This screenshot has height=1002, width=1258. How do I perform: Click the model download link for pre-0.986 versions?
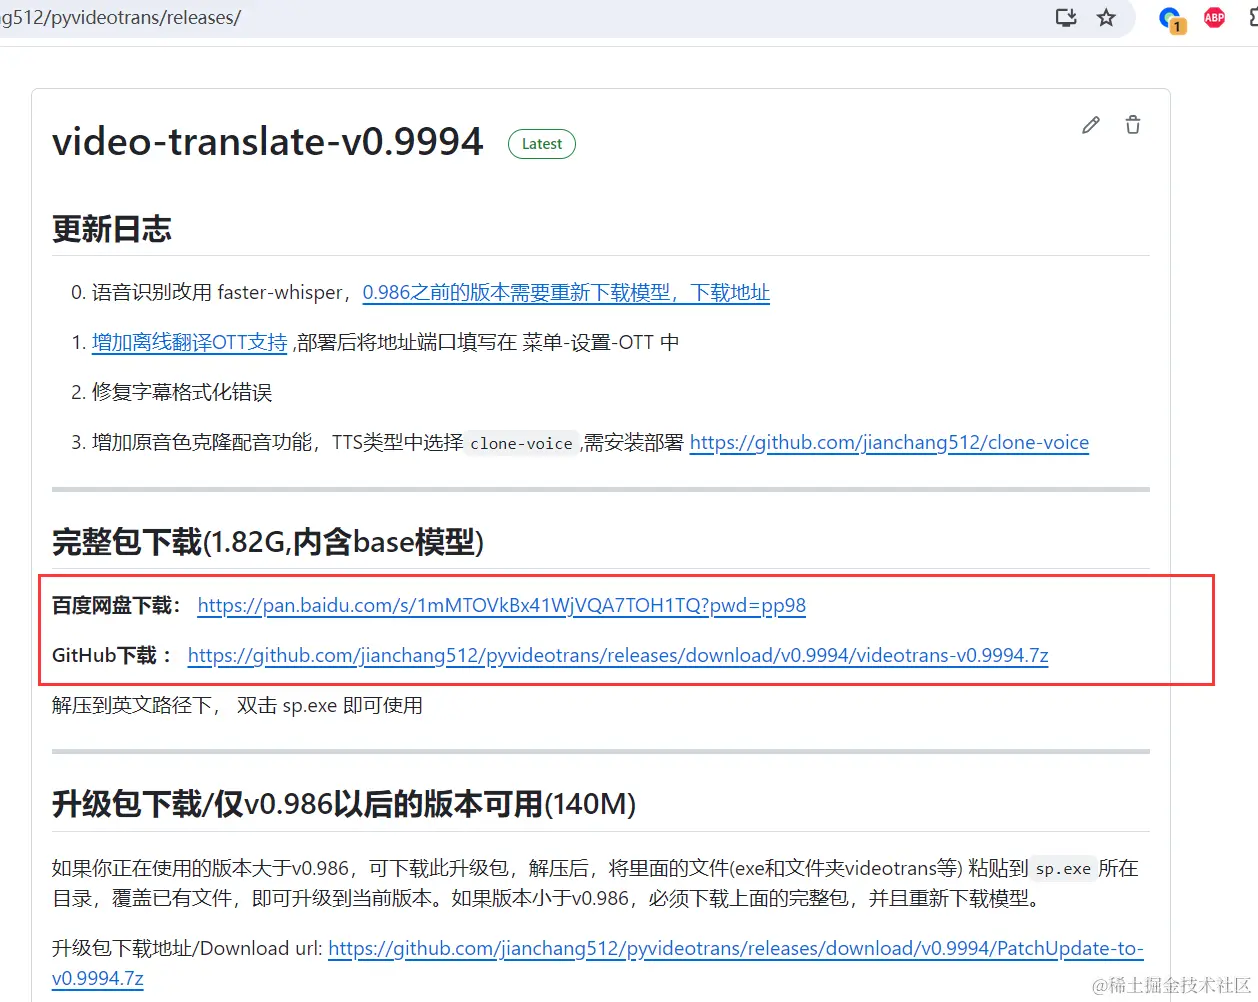click(566, 292)
